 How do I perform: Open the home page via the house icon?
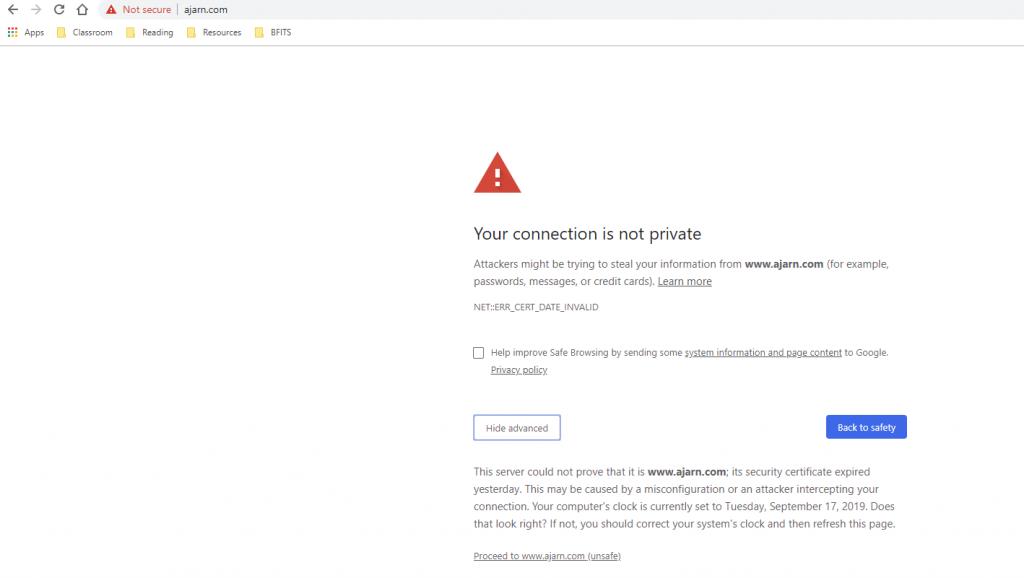[82, 10]
